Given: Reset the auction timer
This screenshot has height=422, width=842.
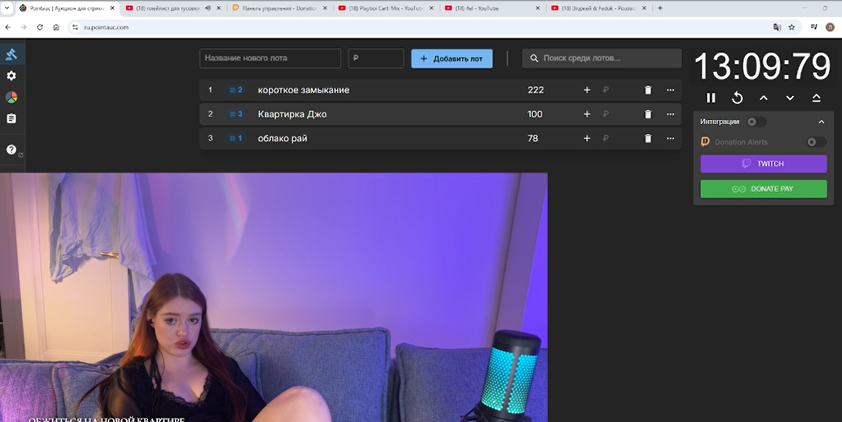Looking at the screenshot, I should (737, 98).
